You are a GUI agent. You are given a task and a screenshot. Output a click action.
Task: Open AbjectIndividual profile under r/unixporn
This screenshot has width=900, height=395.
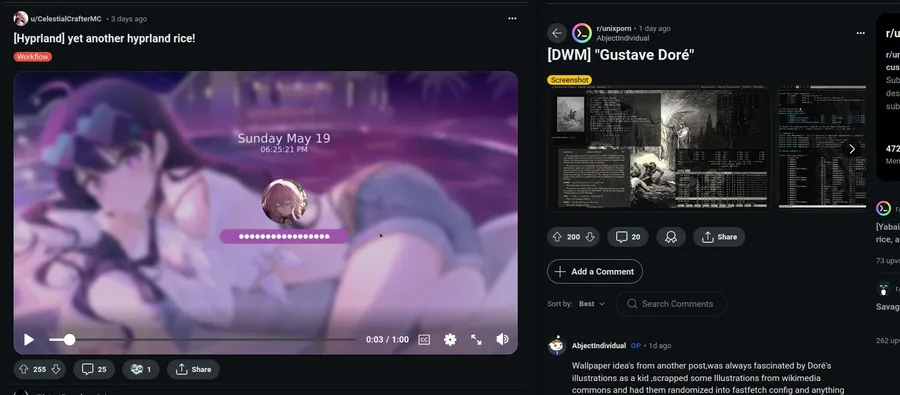(623, 38)
